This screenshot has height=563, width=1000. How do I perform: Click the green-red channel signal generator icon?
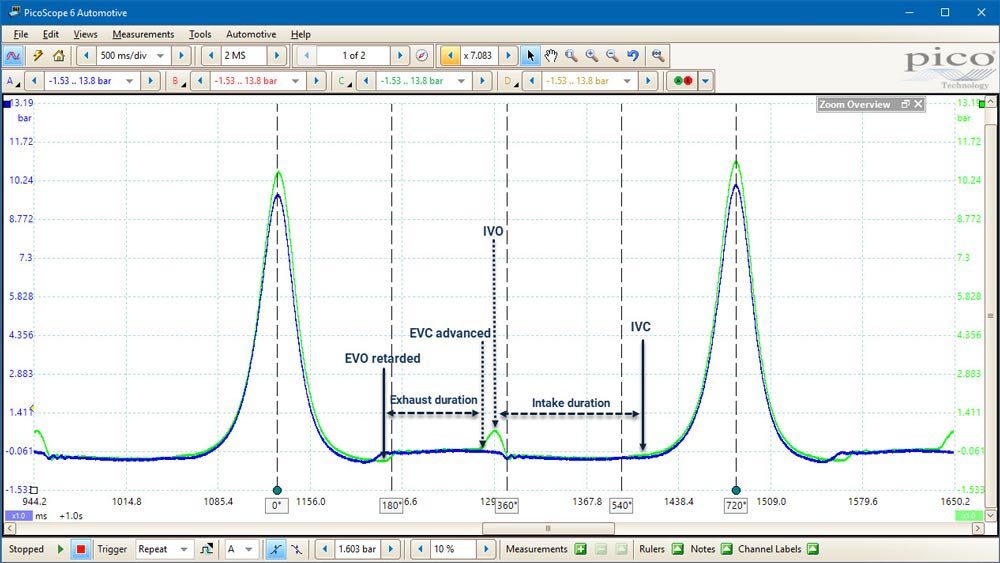[x=683, y=81]
